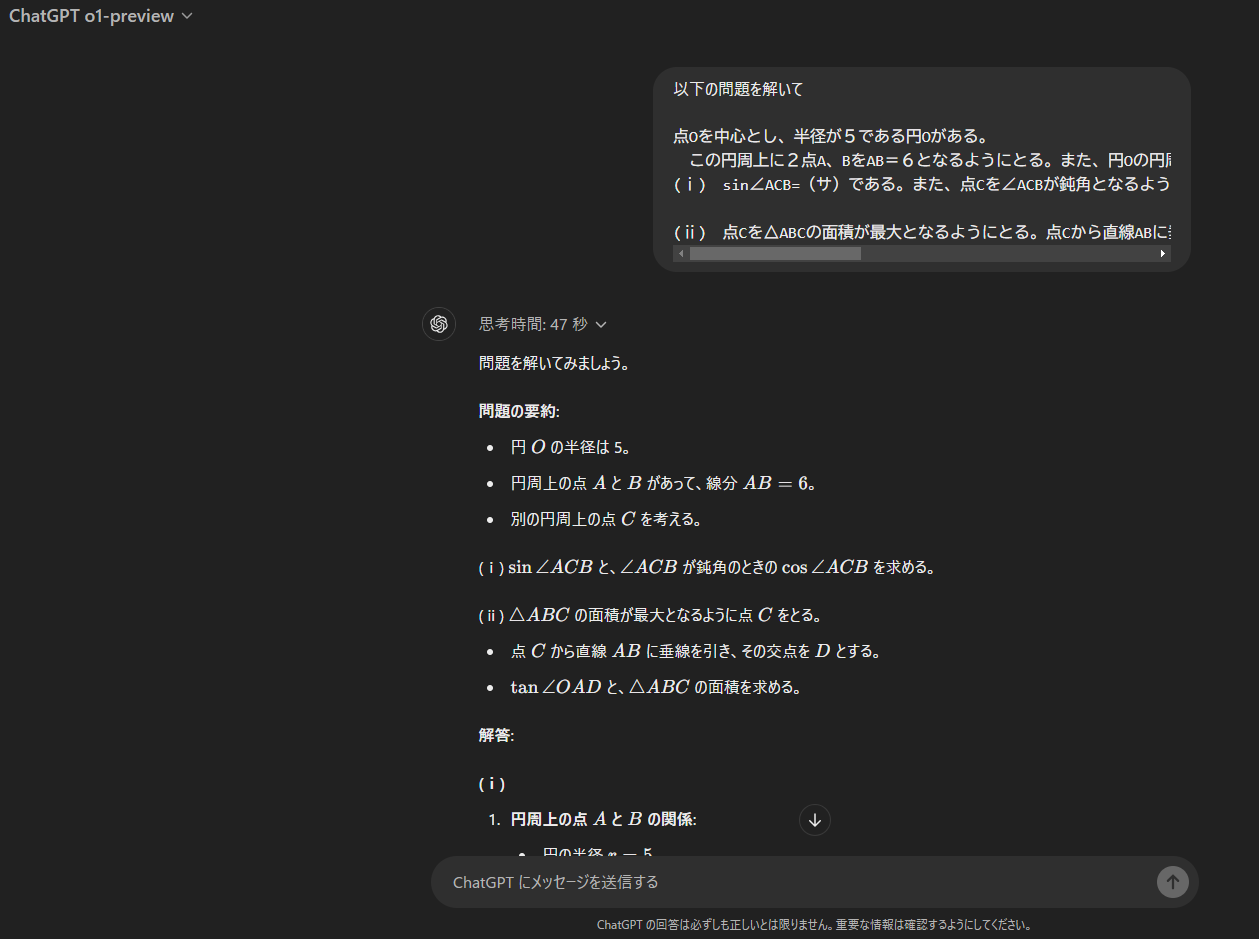Click the left scroll arrow in the message bubble
1259x939 pixels.
coord(681,253)
